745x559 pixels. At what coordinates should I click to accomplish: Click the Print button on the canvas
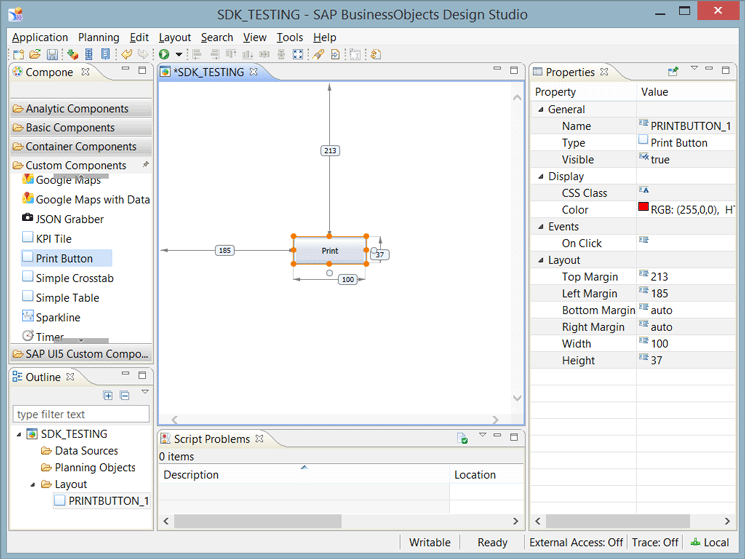click(330, 250)
